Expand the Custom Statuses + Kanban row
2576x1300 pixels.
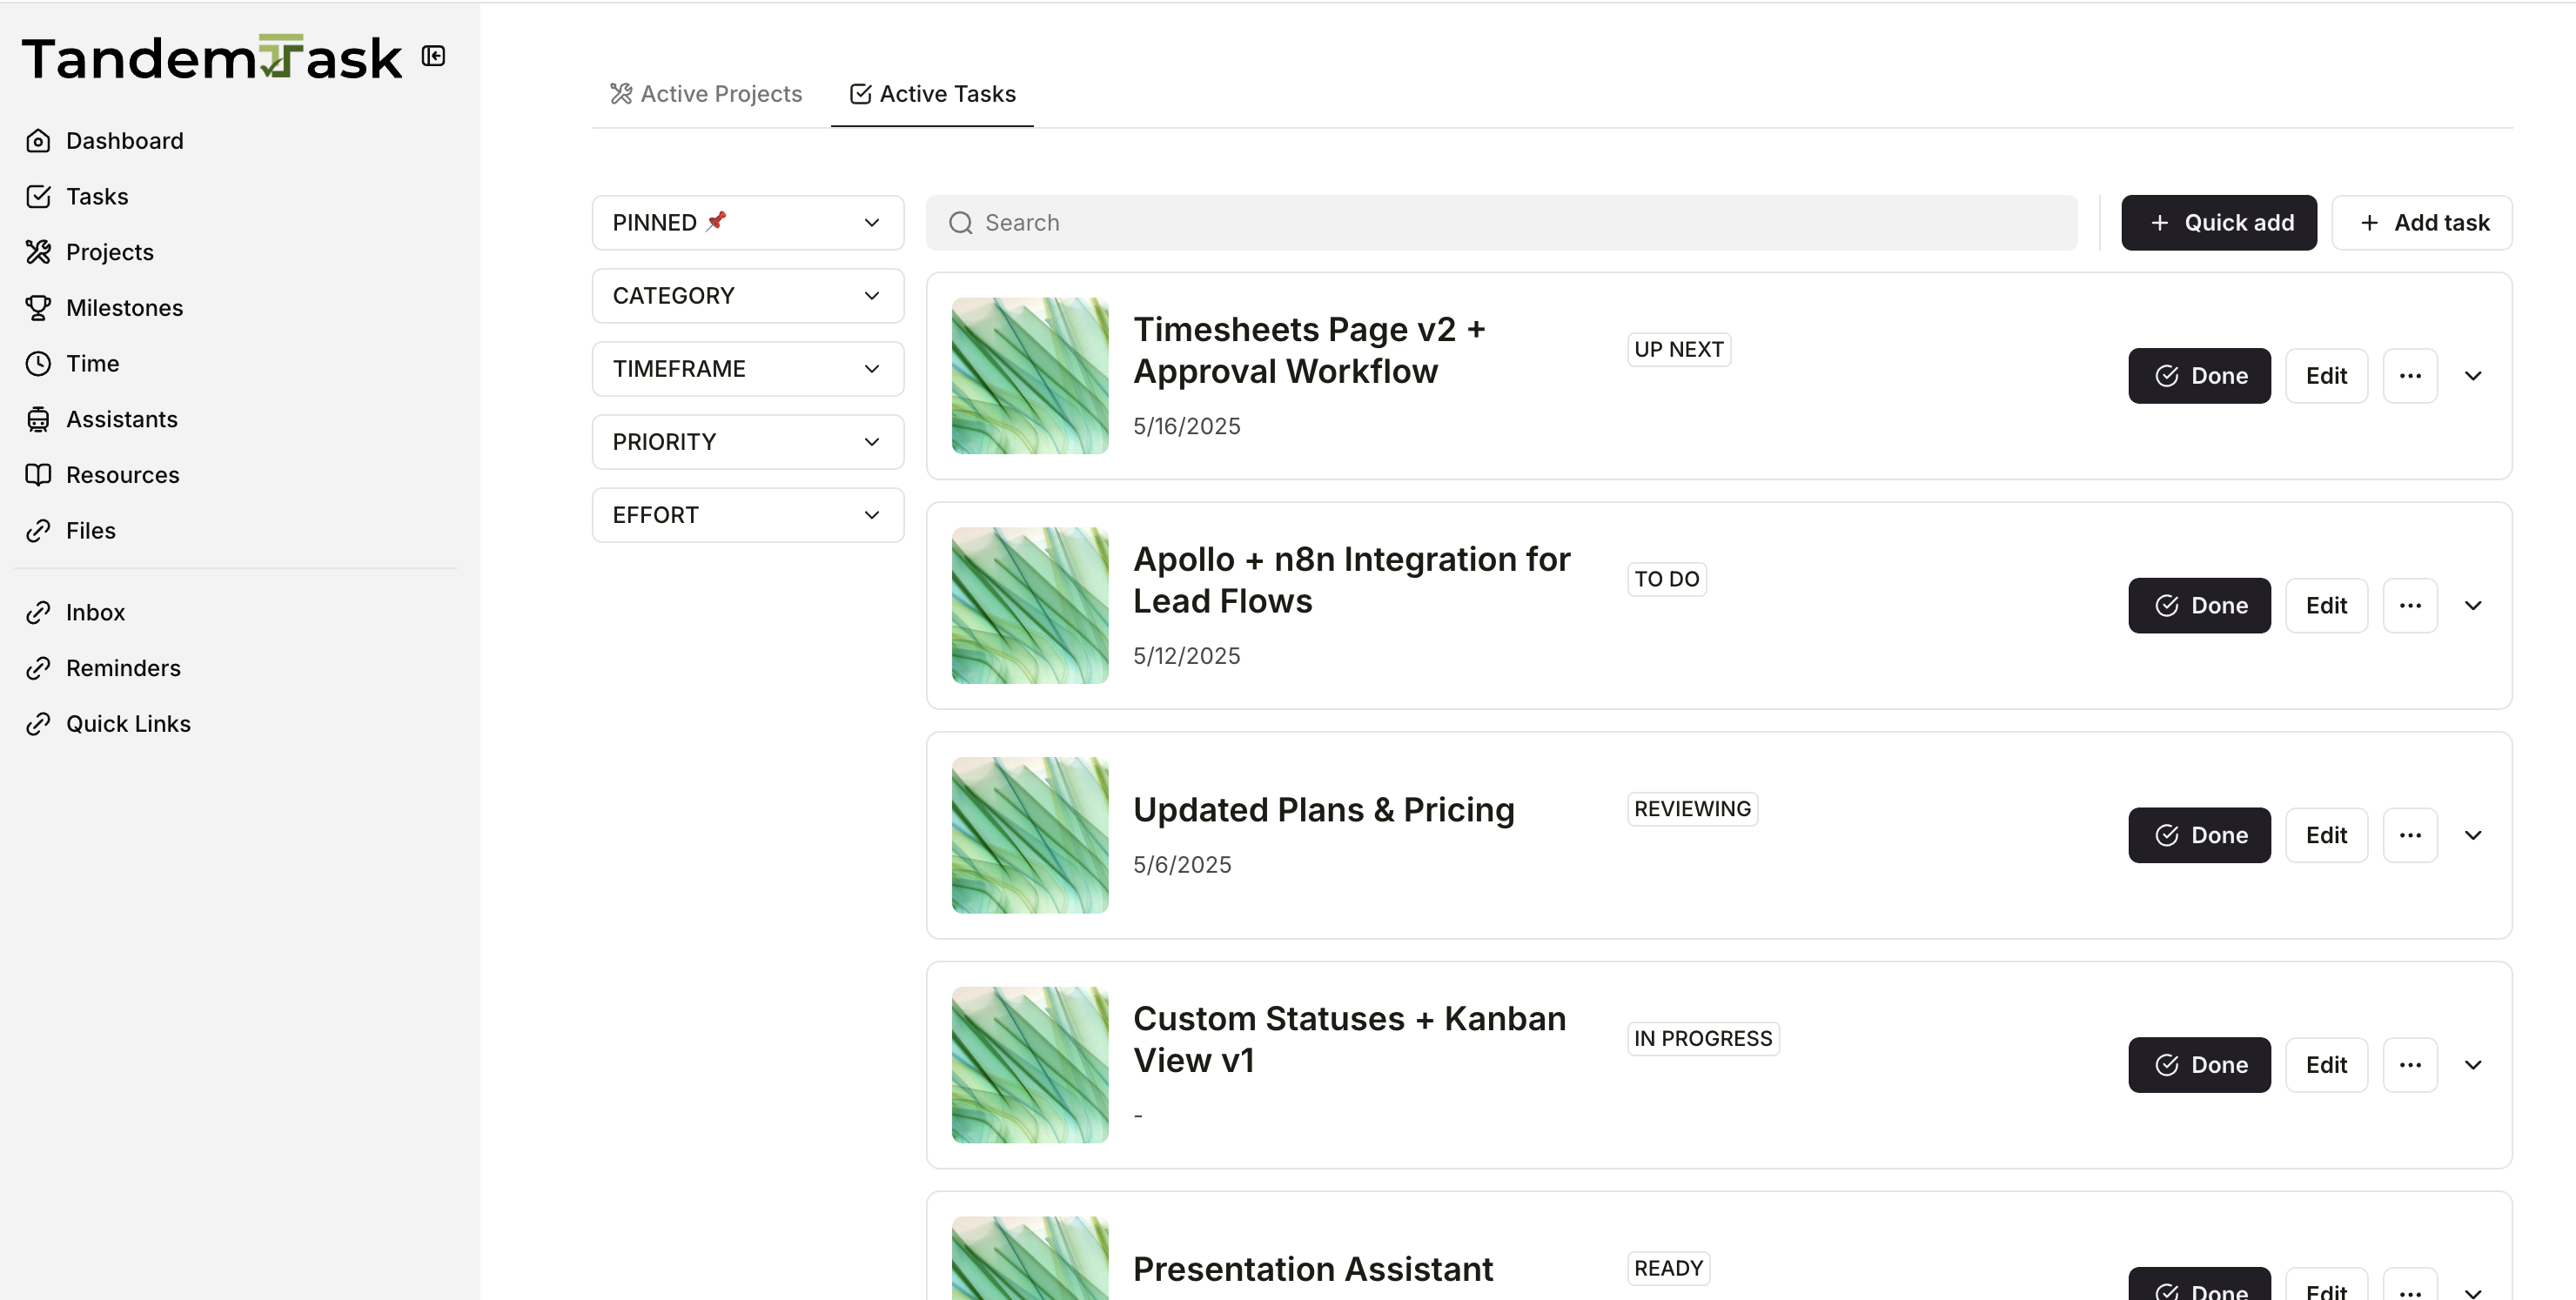pyautogui.click(x=2473, y=1065)
